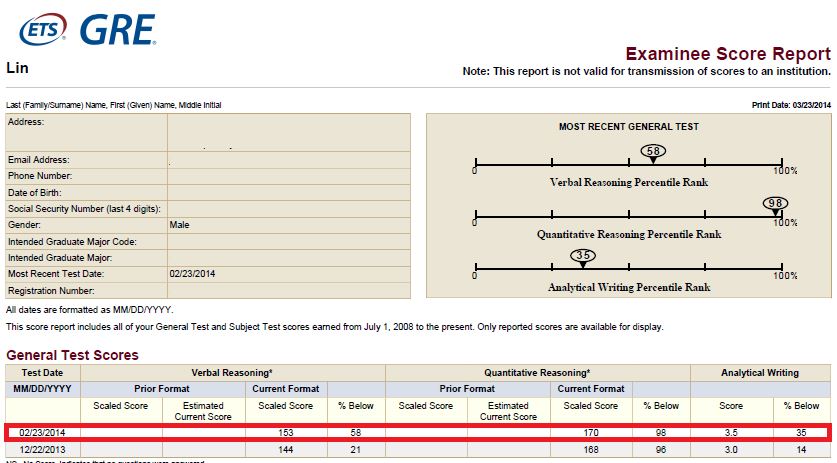Click the Address label
Screen dimensions: 837x463
26,122
